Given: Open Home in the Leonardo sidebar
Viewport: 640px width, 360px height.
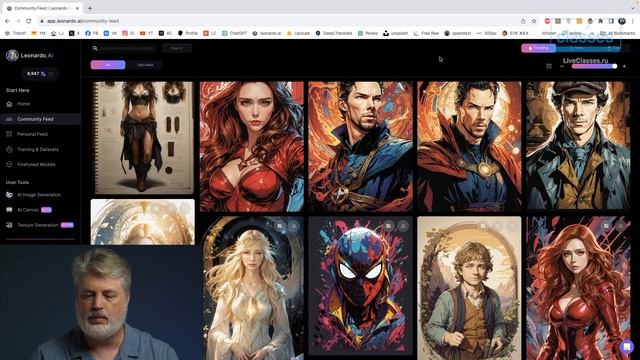Looking at the screenshot, I should coord(23,104).
